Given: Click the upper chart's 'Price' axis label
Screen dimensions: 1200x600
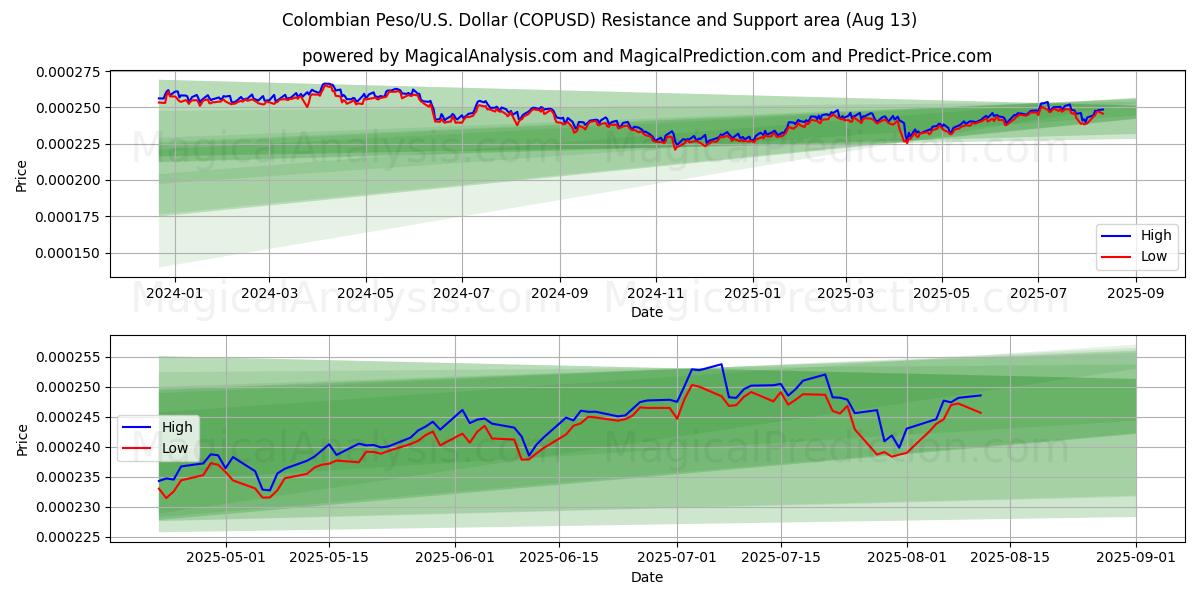Looking at the screenshot, I should (22, 174).
